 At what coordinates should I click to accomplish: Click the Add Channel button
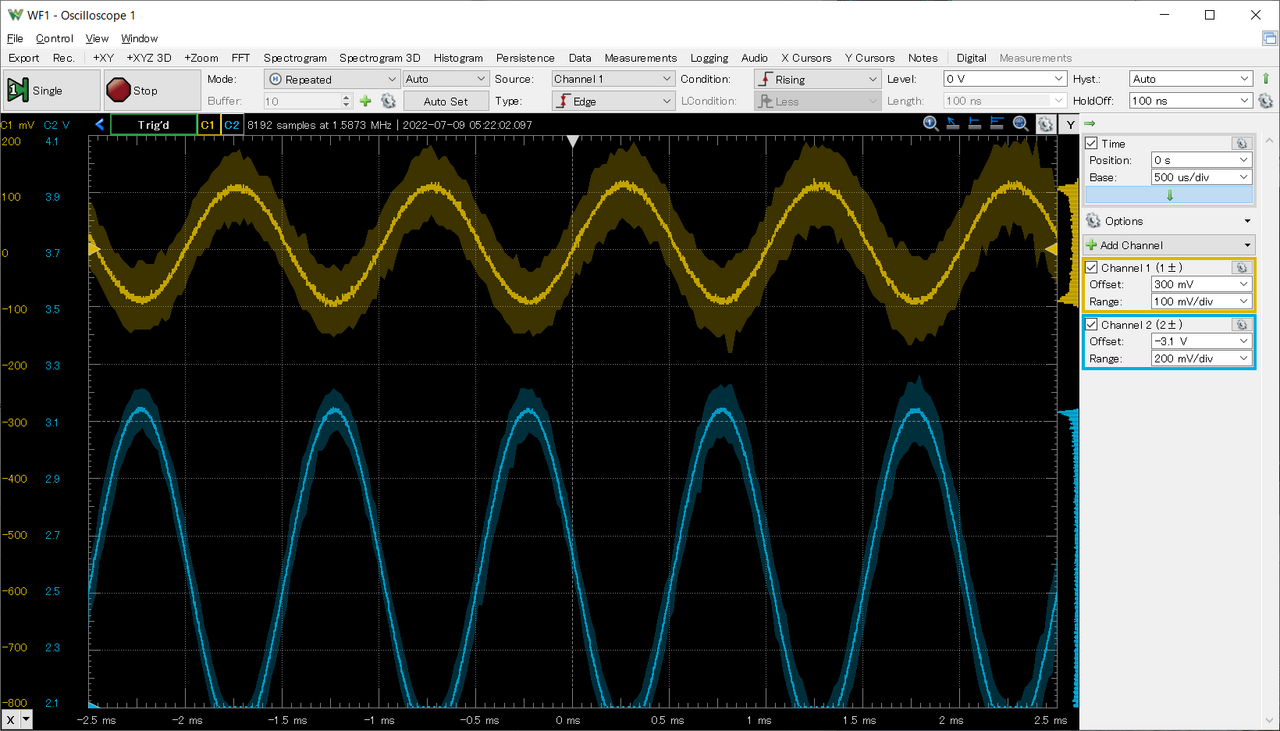(x=1168, y=245)
